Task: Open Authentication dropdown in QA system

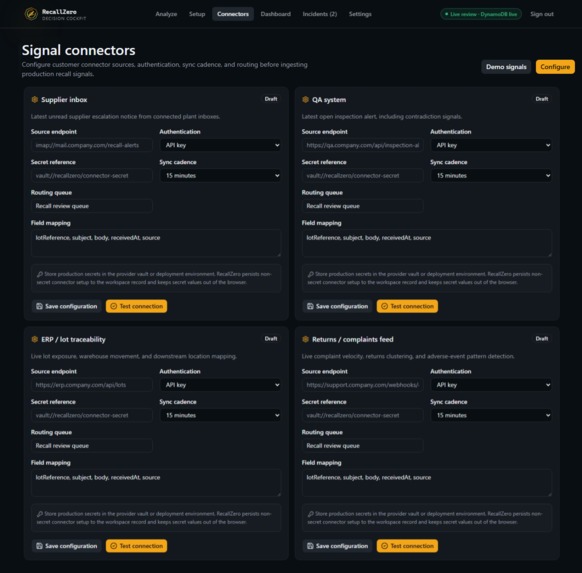Action: point(491,145)
